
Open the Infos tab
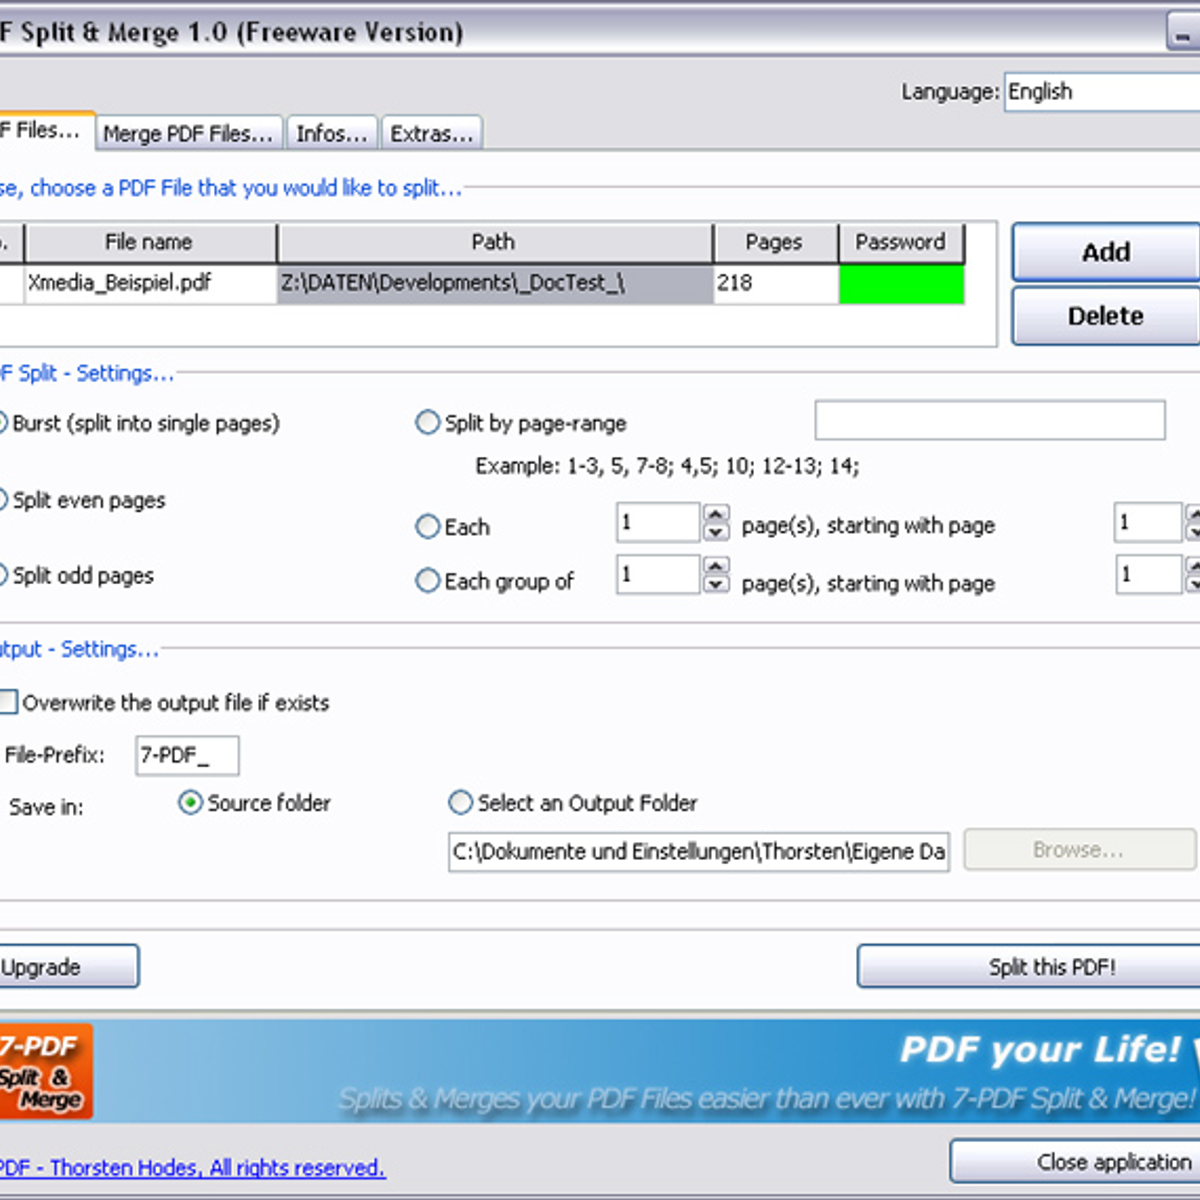pyautogui.click(x=332, y=133)
